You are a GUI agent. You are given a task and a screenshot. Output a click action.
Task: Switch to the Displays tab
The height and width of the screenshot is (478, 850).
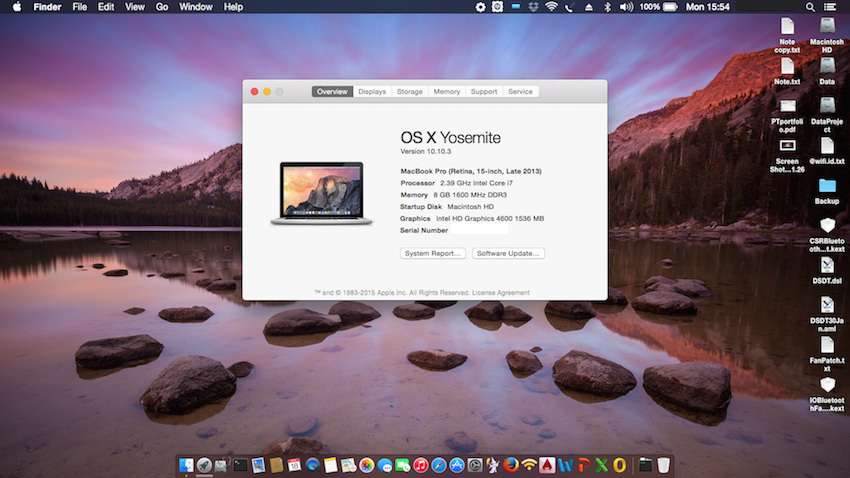372,92
